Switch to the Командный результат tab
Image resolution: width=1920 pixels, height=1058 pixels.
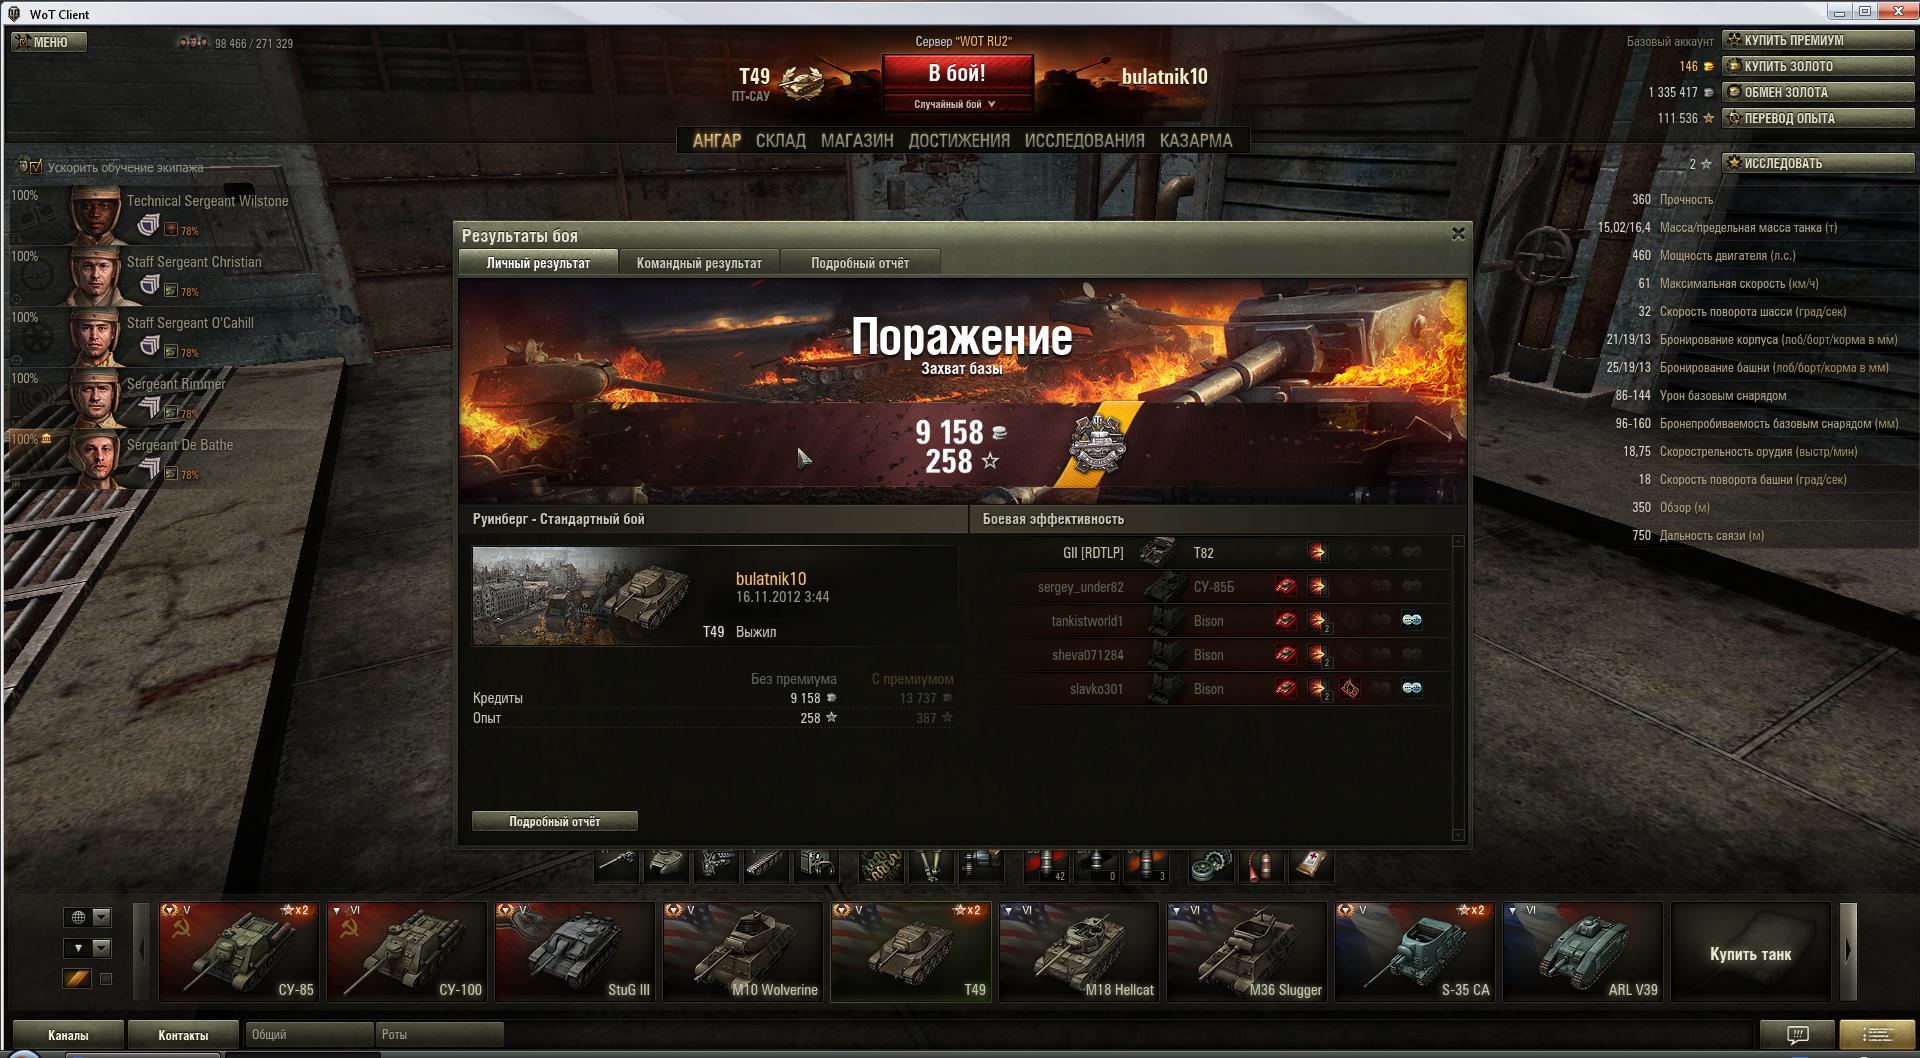[x=699, y=263]
